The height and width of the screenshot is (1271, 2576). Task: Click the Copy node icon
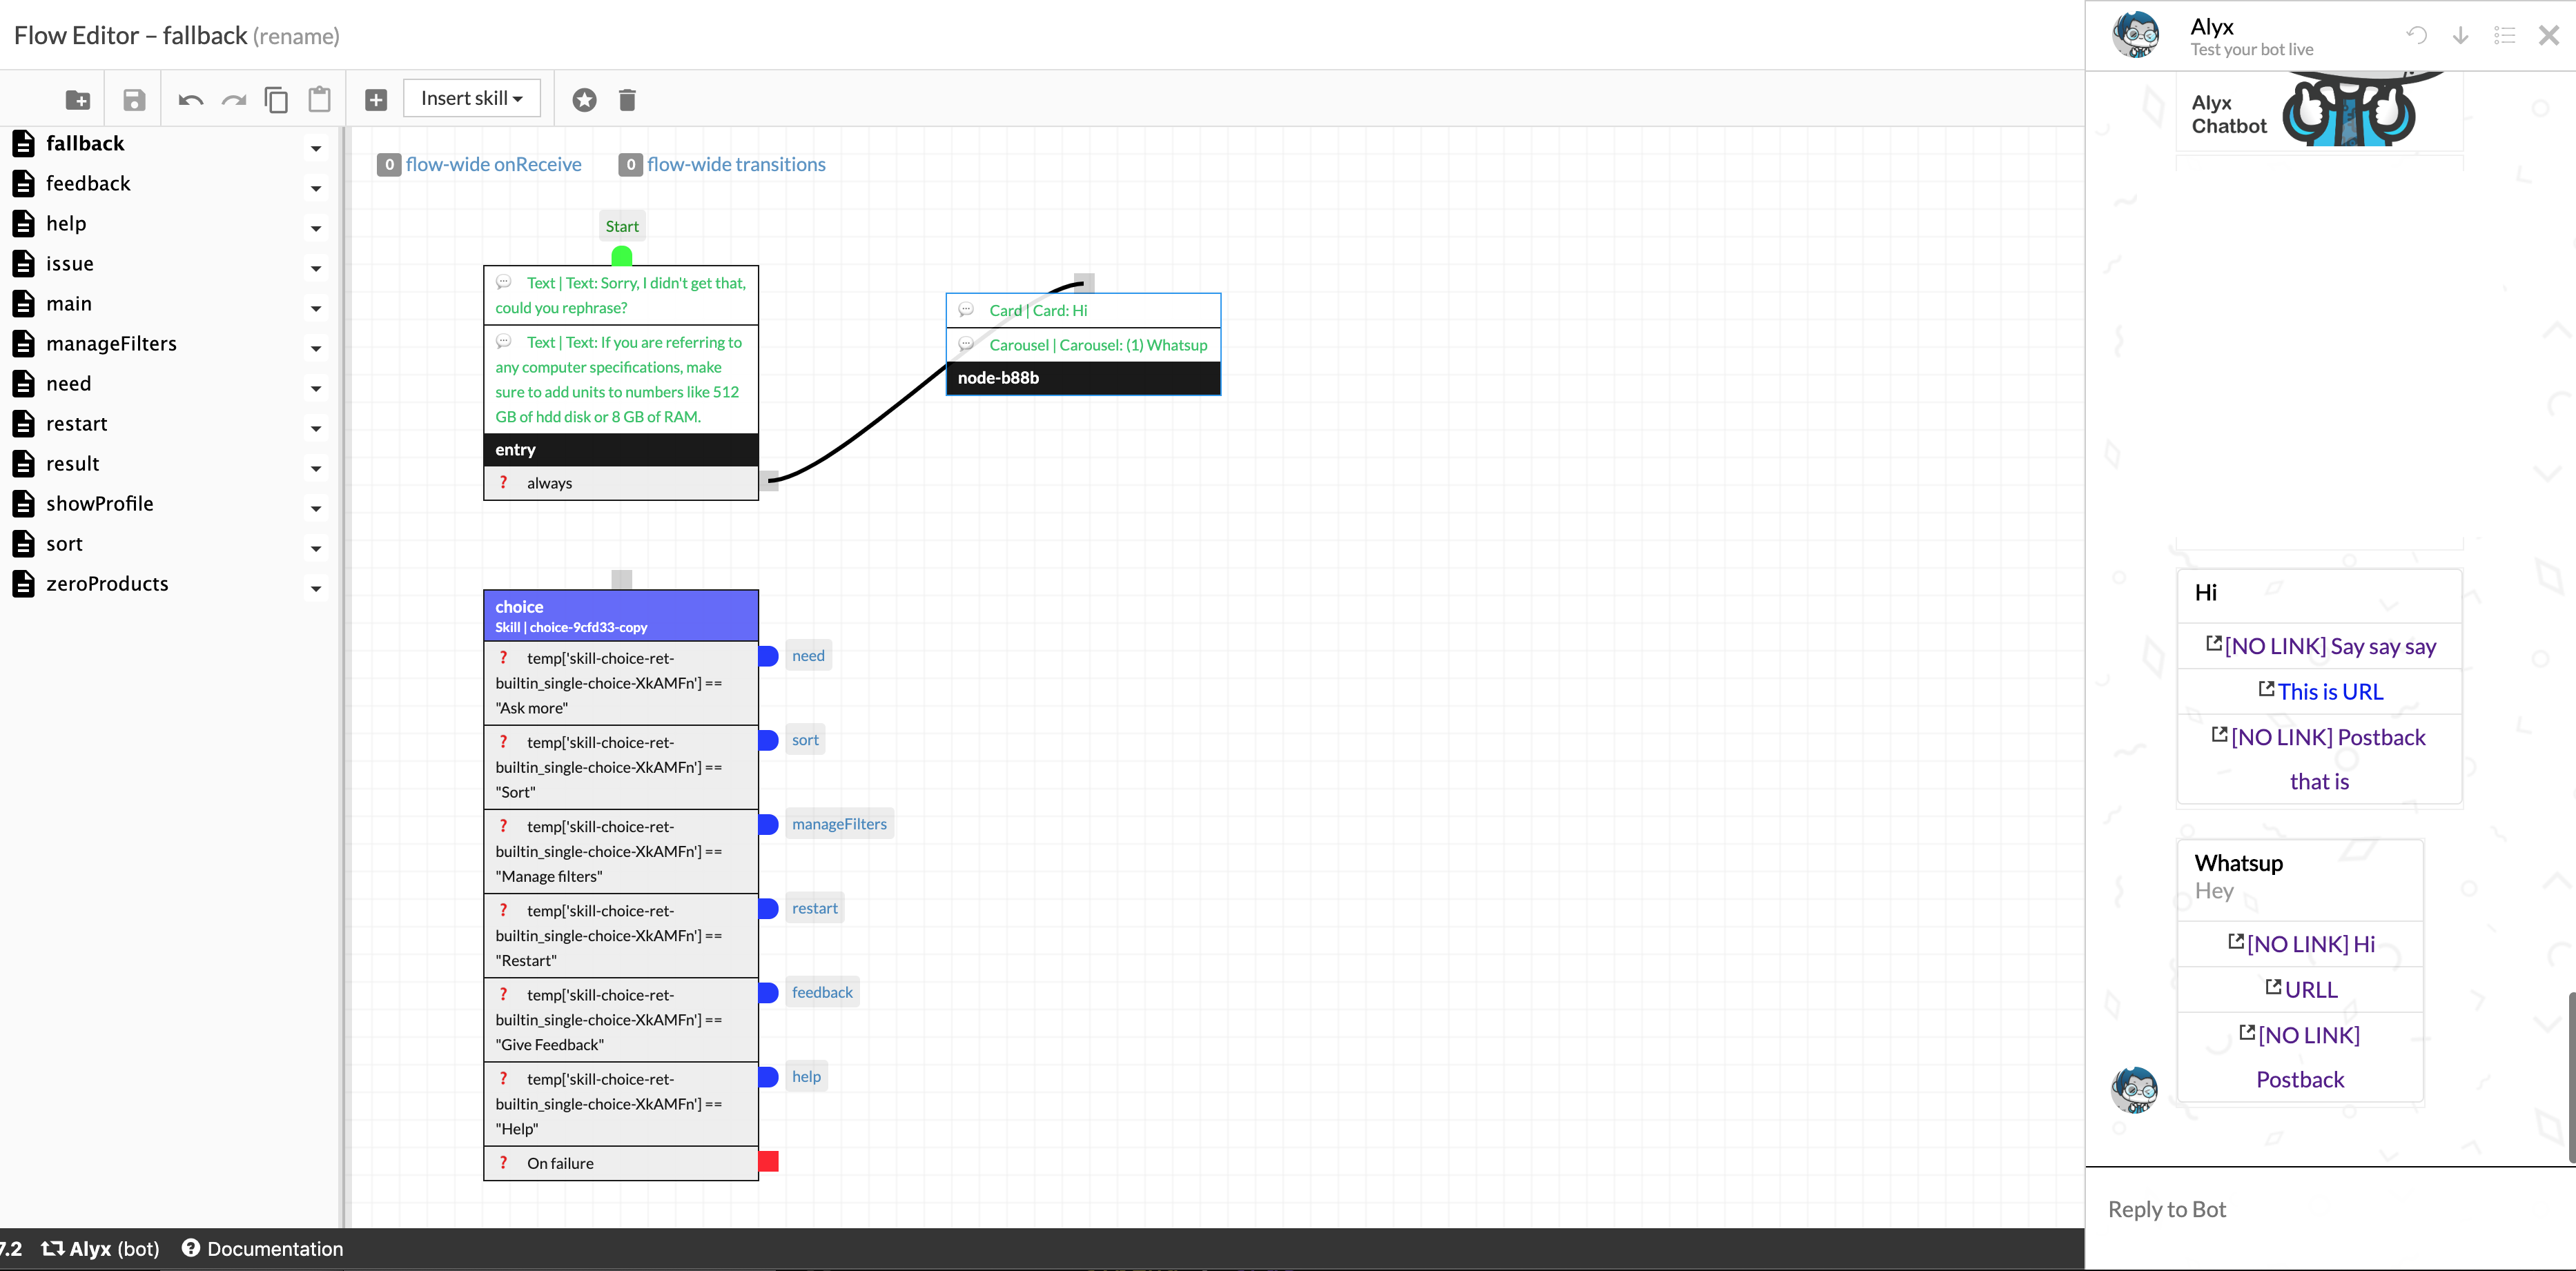pyautogui.click(x=276, y=99)
